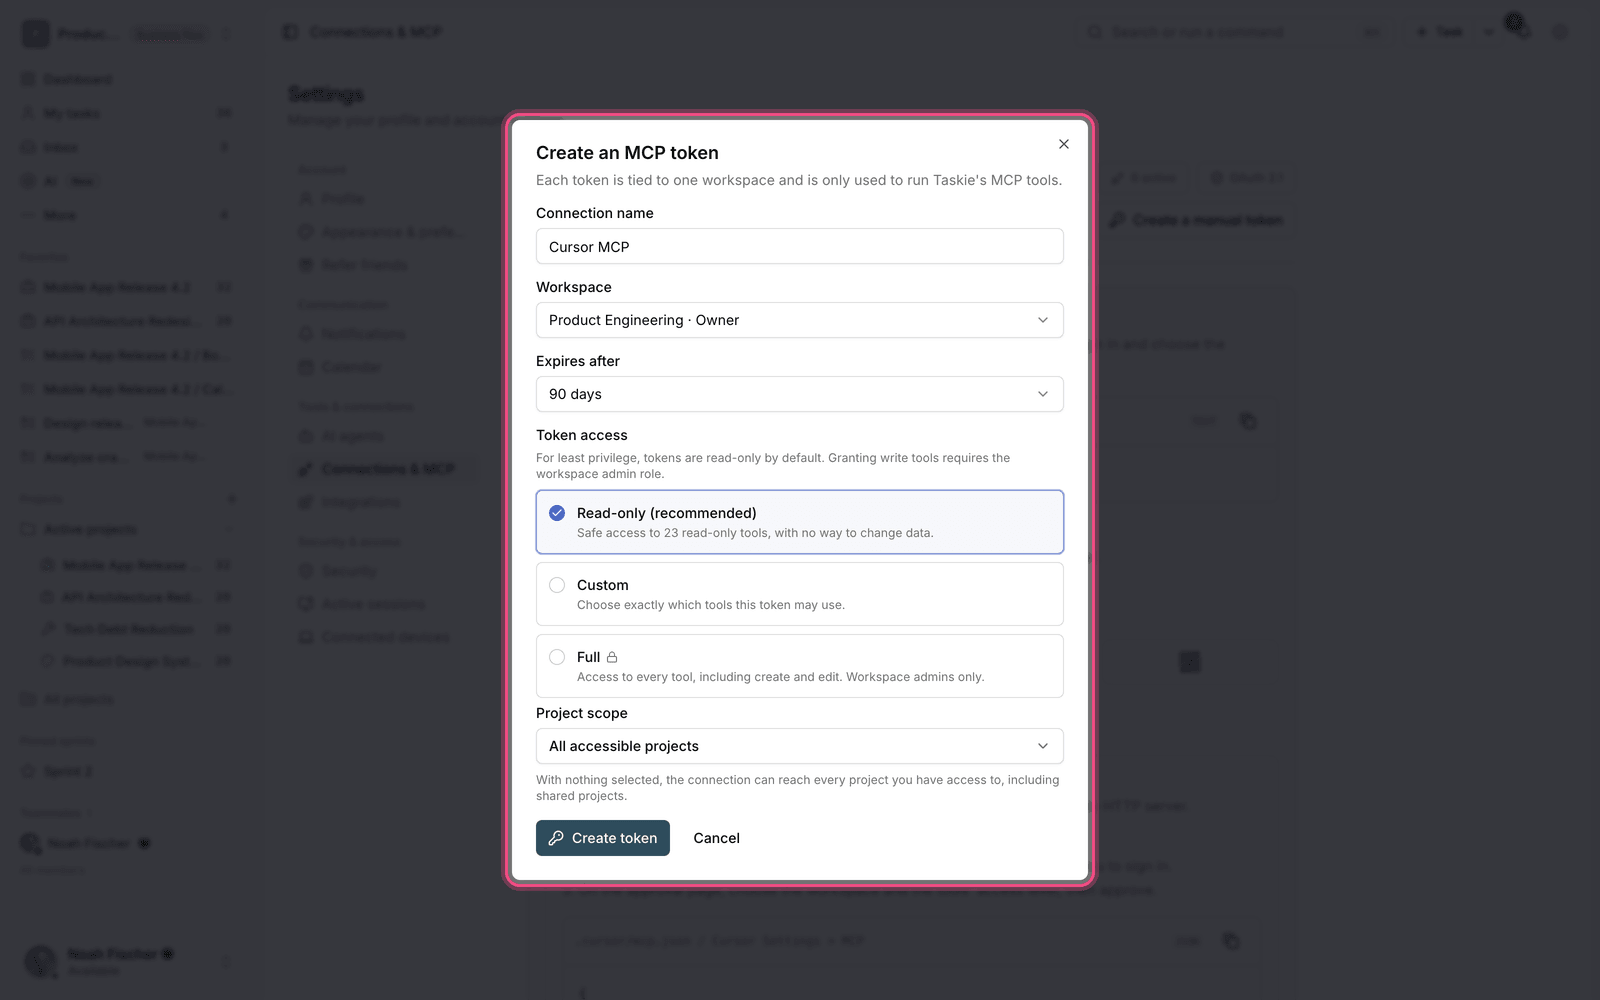Open Calendar settings

(384, 367)
